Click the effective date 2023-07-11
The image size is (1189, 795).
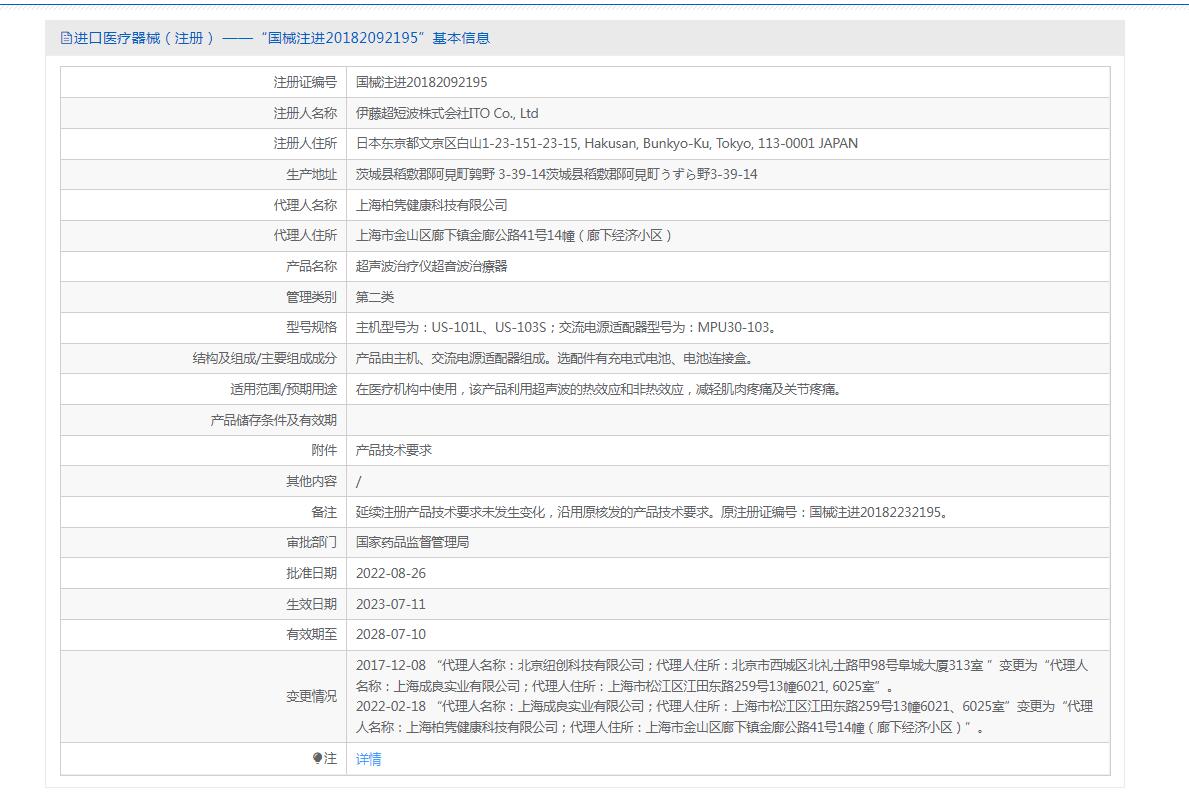point(391,604)
